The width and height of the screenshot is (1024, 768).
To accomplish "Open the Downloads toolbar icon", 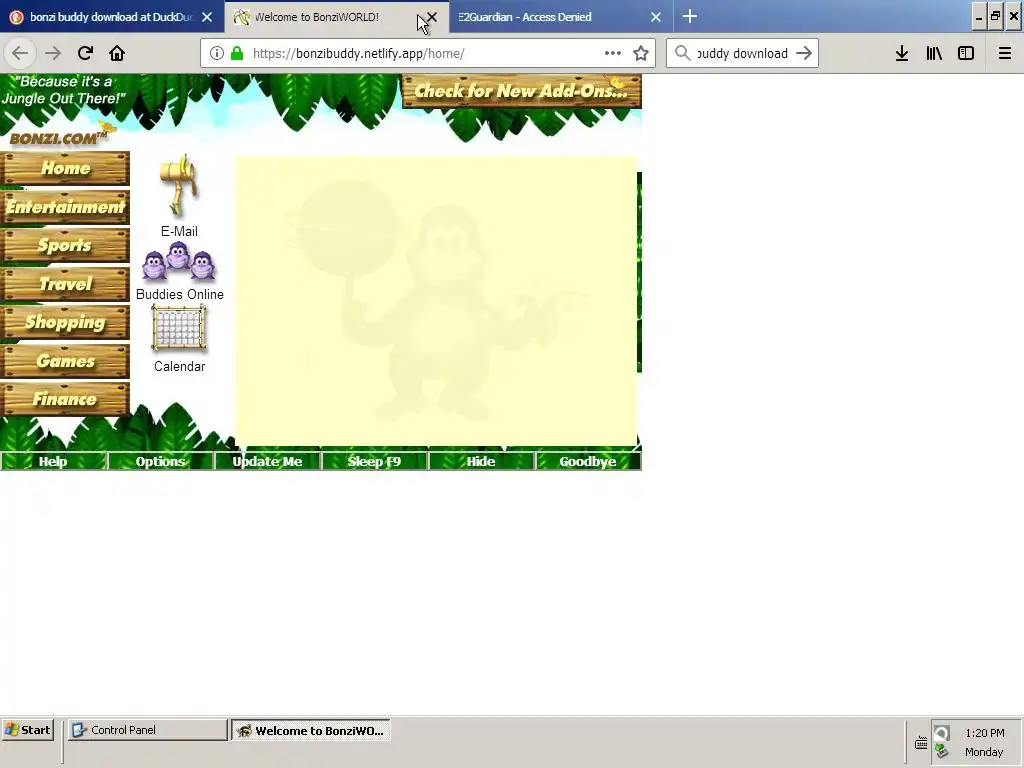I will point(902,53).
